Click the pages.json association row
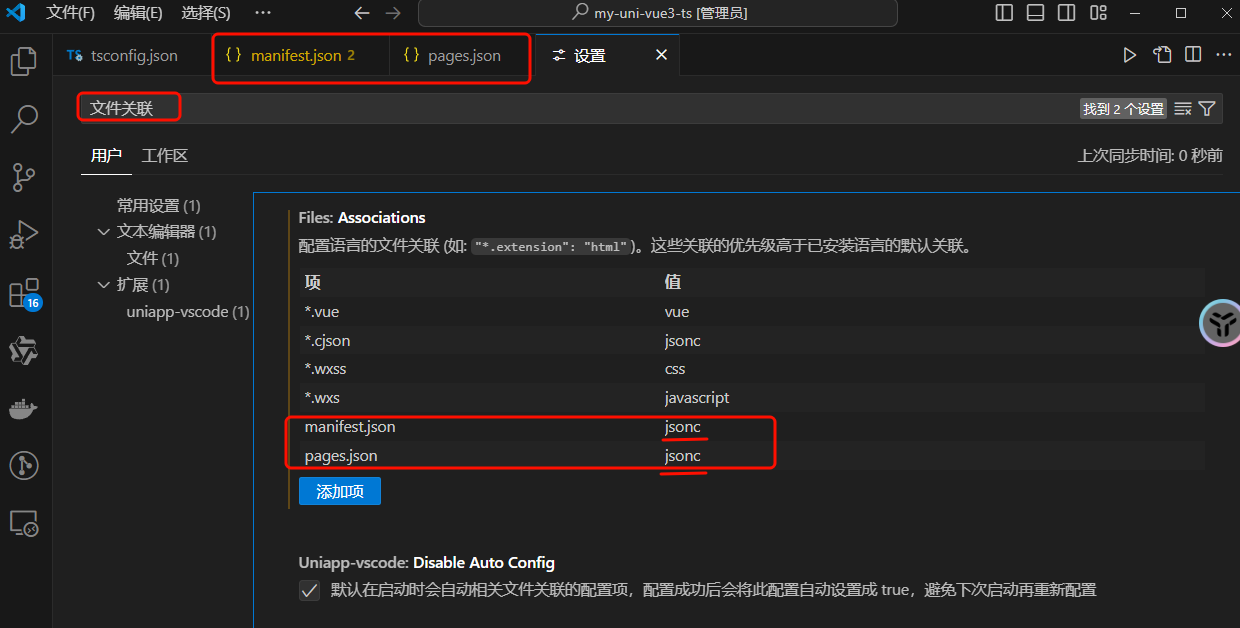Screen dimensions: 1240x628 point(752,456)
